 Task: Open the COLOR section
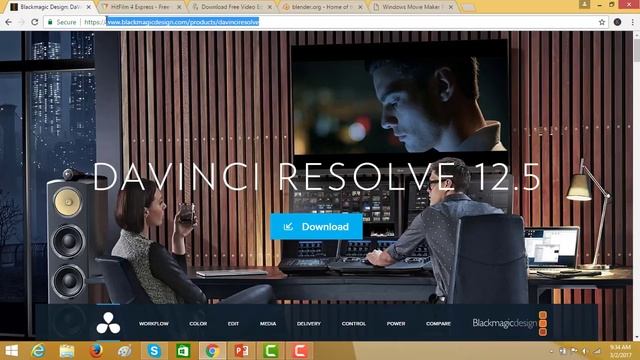point(198,324)
